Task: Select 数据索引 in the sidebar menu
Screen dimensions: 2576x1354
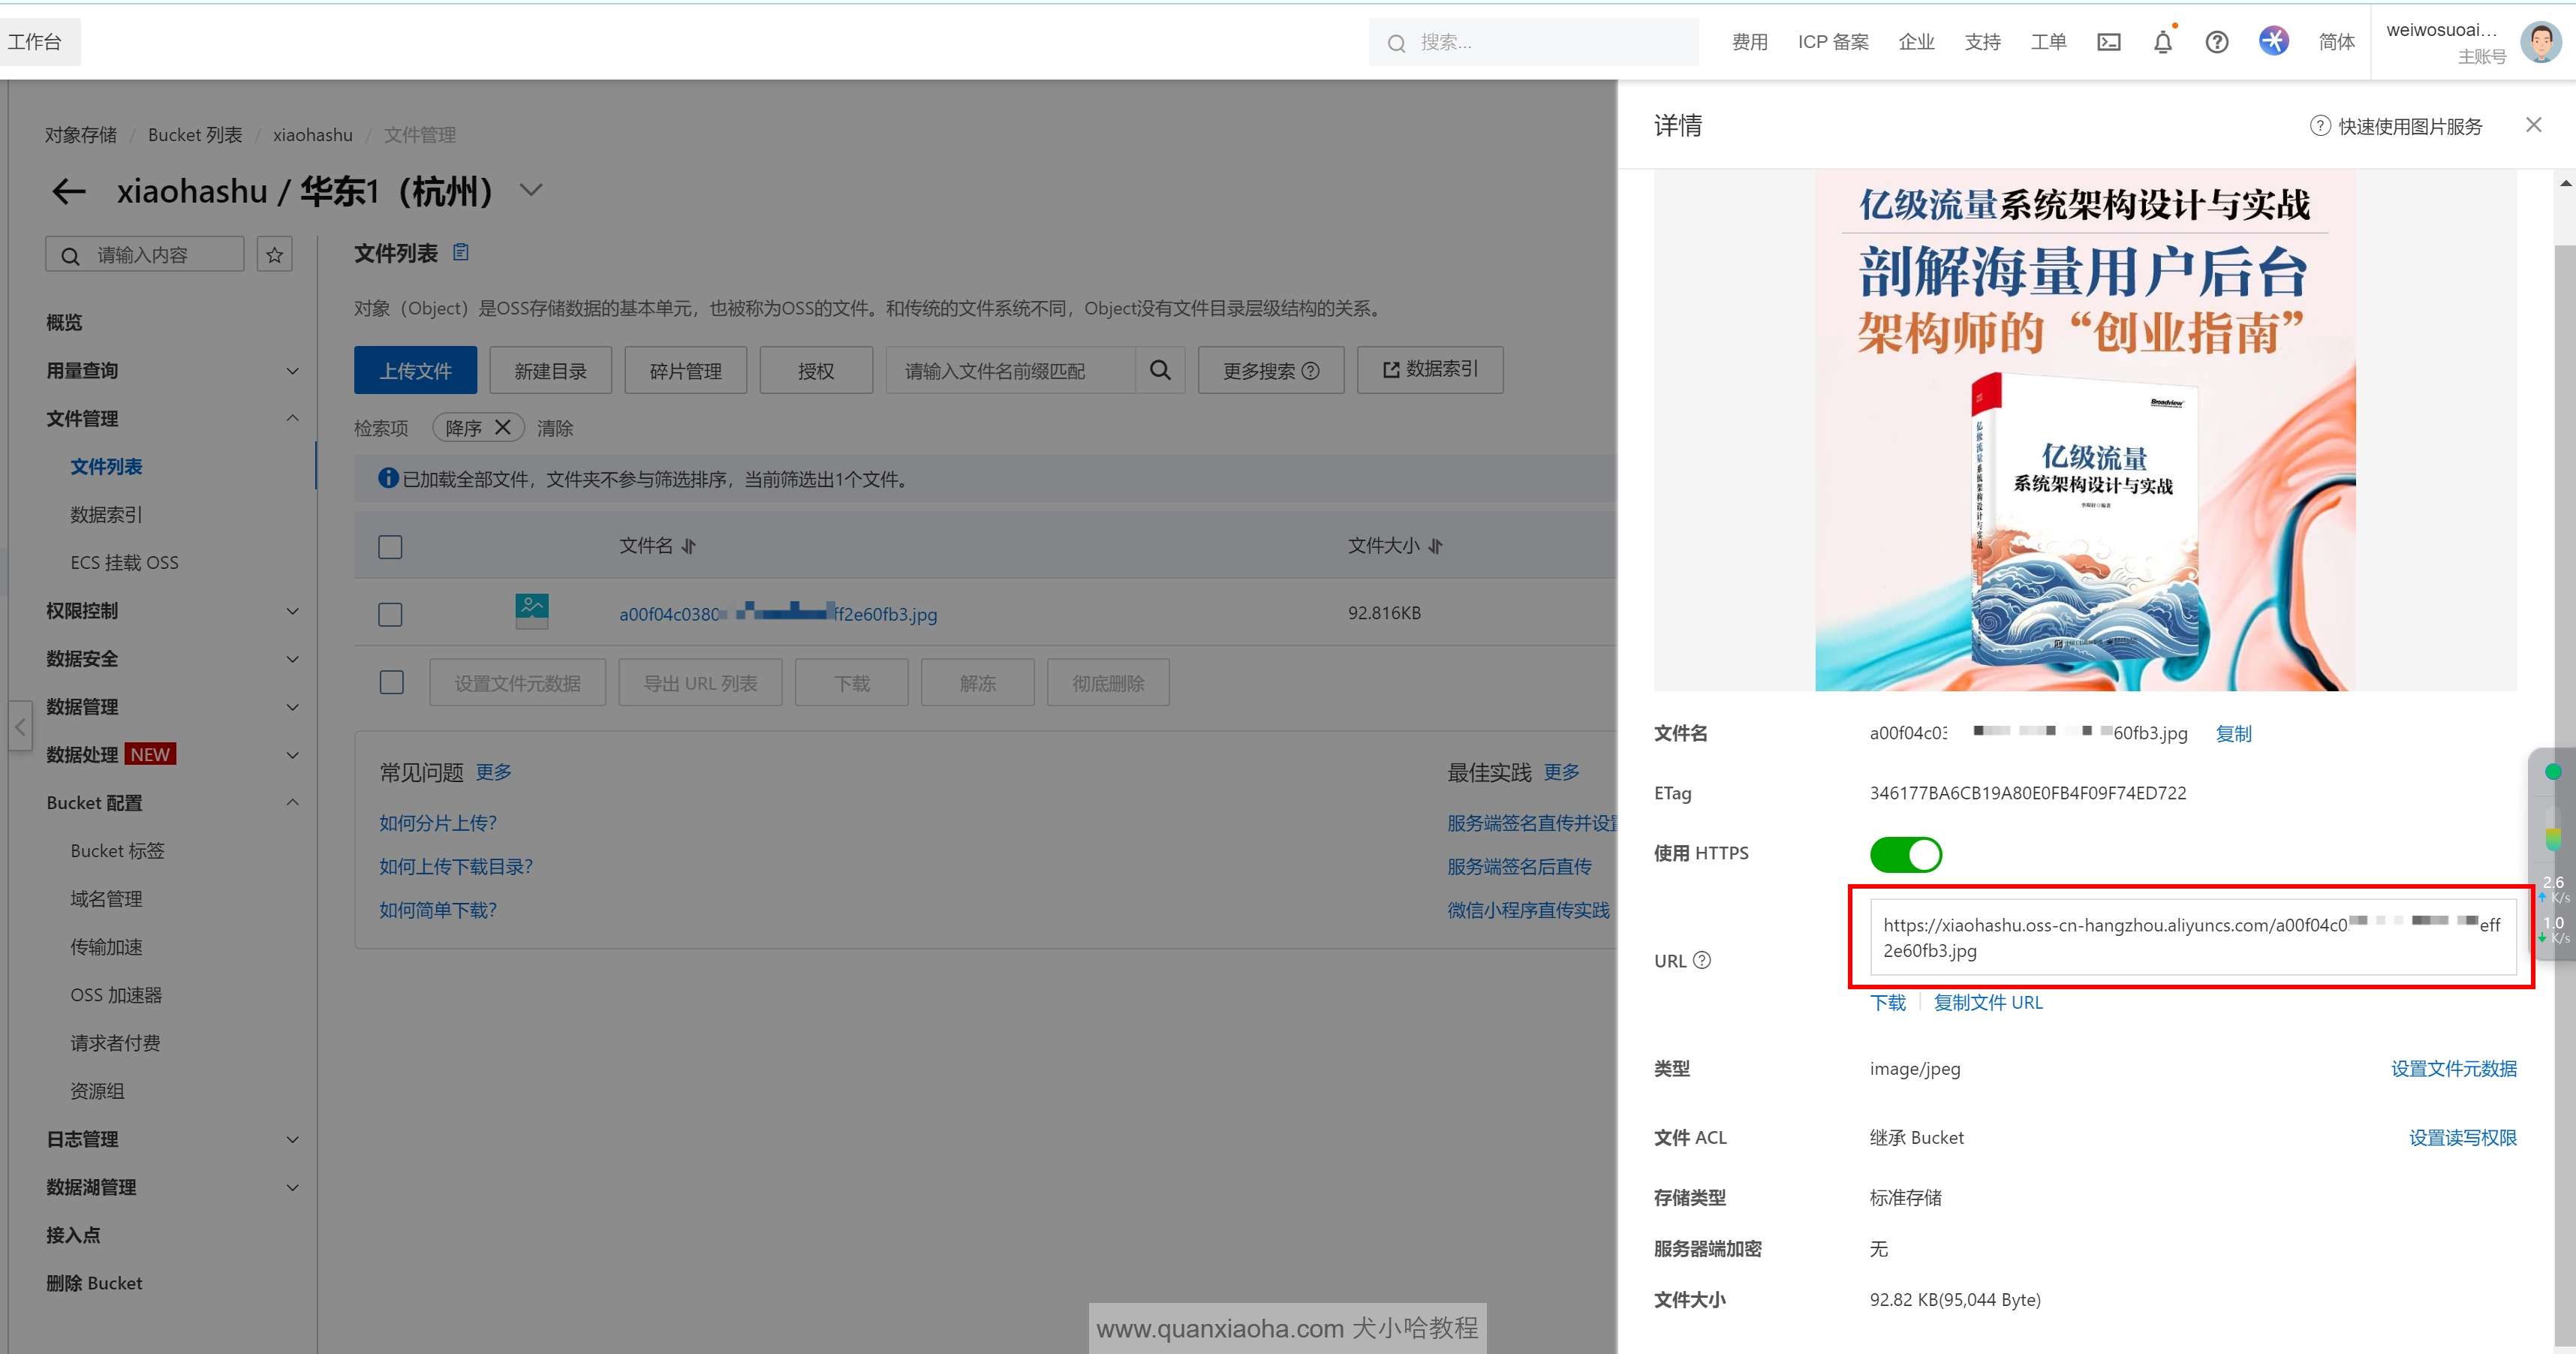Action: coord(106,514)
